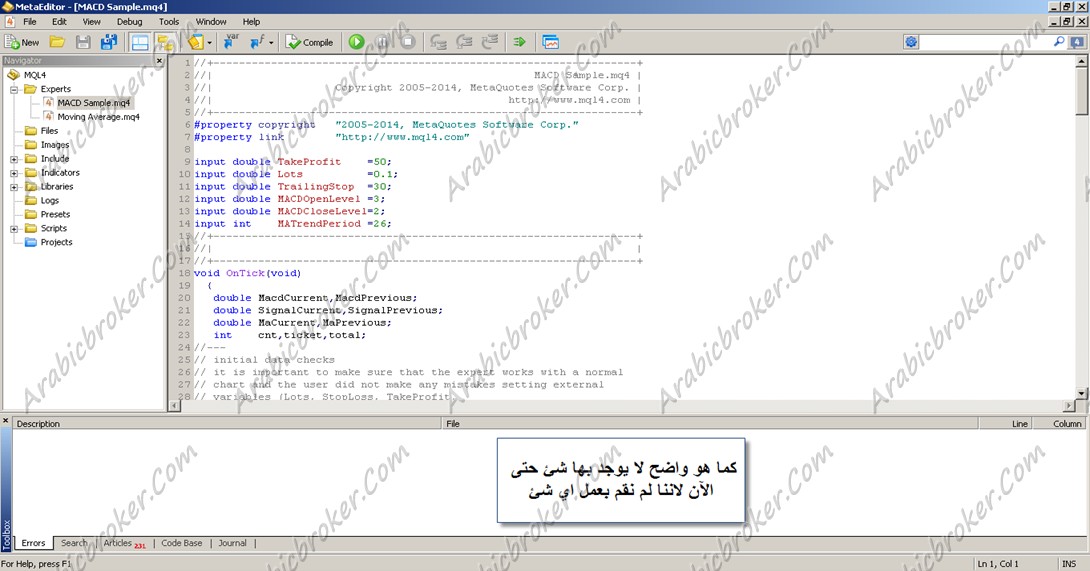Click the File column header
This screenshot has height=571, width=1090.
[710, 424]
